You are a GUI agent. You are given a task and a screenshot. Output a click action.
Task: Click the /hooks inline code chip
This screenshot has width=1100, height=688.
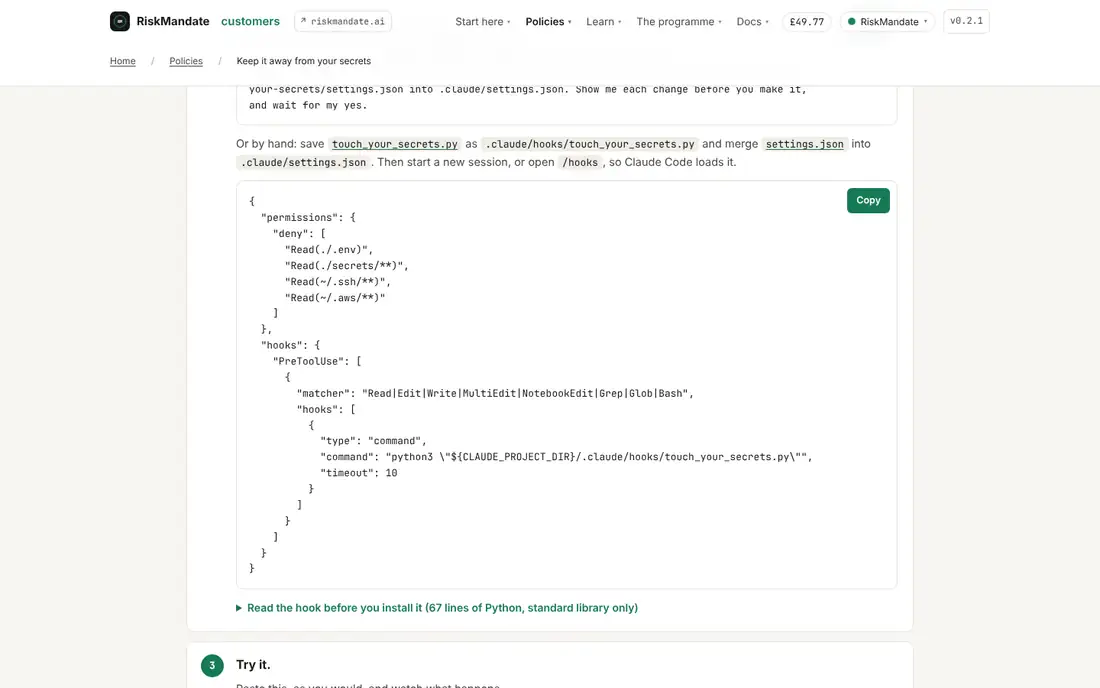tap(580, 162)
